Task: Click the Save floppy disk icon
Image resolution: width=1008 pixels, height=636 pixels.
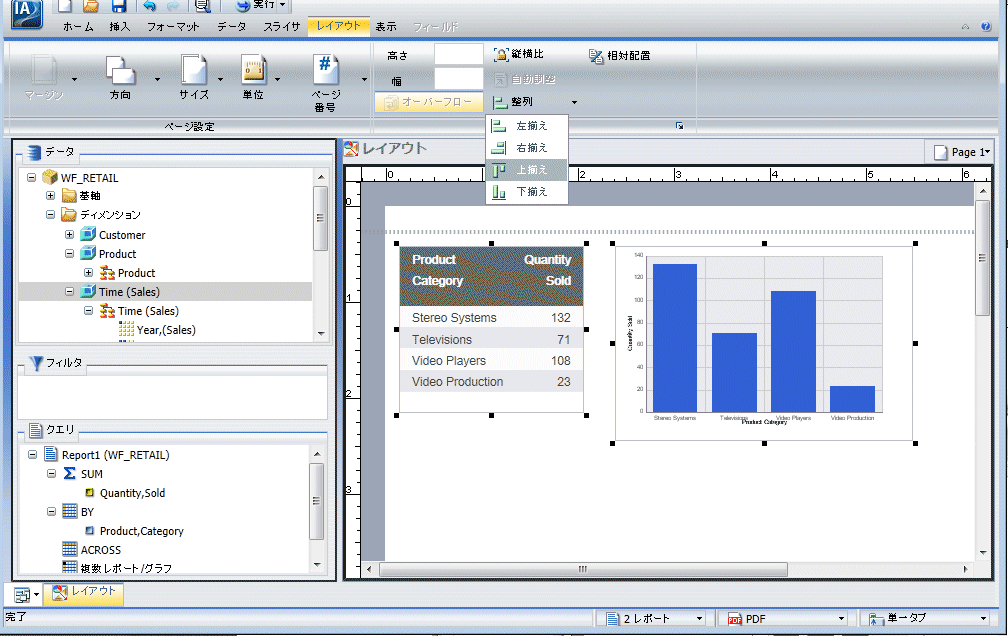Action: [119, 6]
